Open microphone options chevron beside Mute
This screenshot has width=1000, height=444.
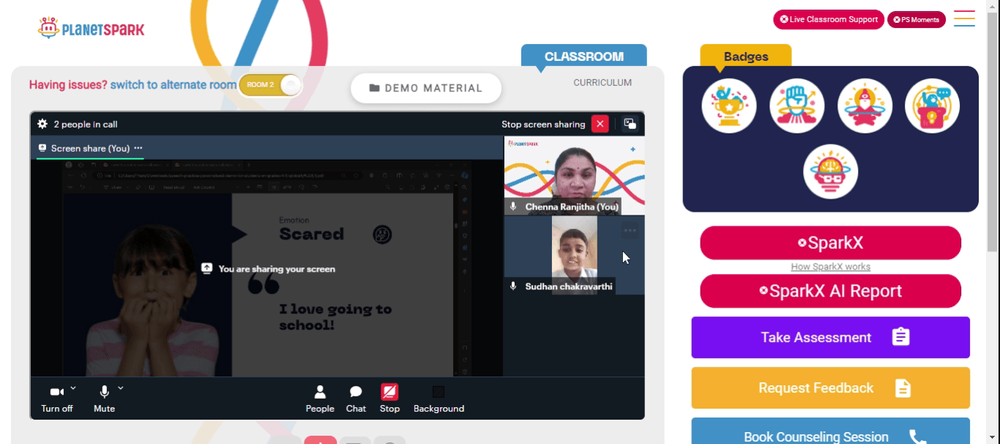121,388
